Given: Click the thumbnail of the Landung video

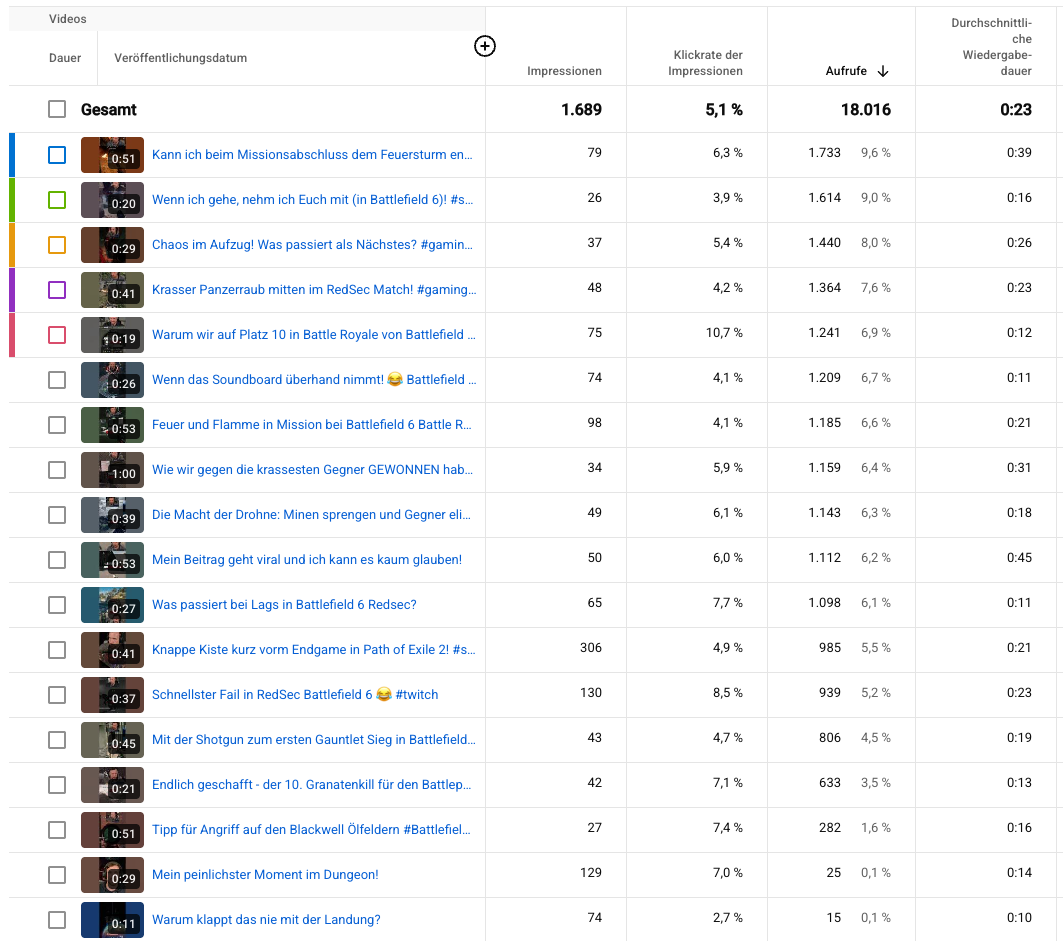Looking at the screenshot, I should pyautogui.click(x=112, y=919).
